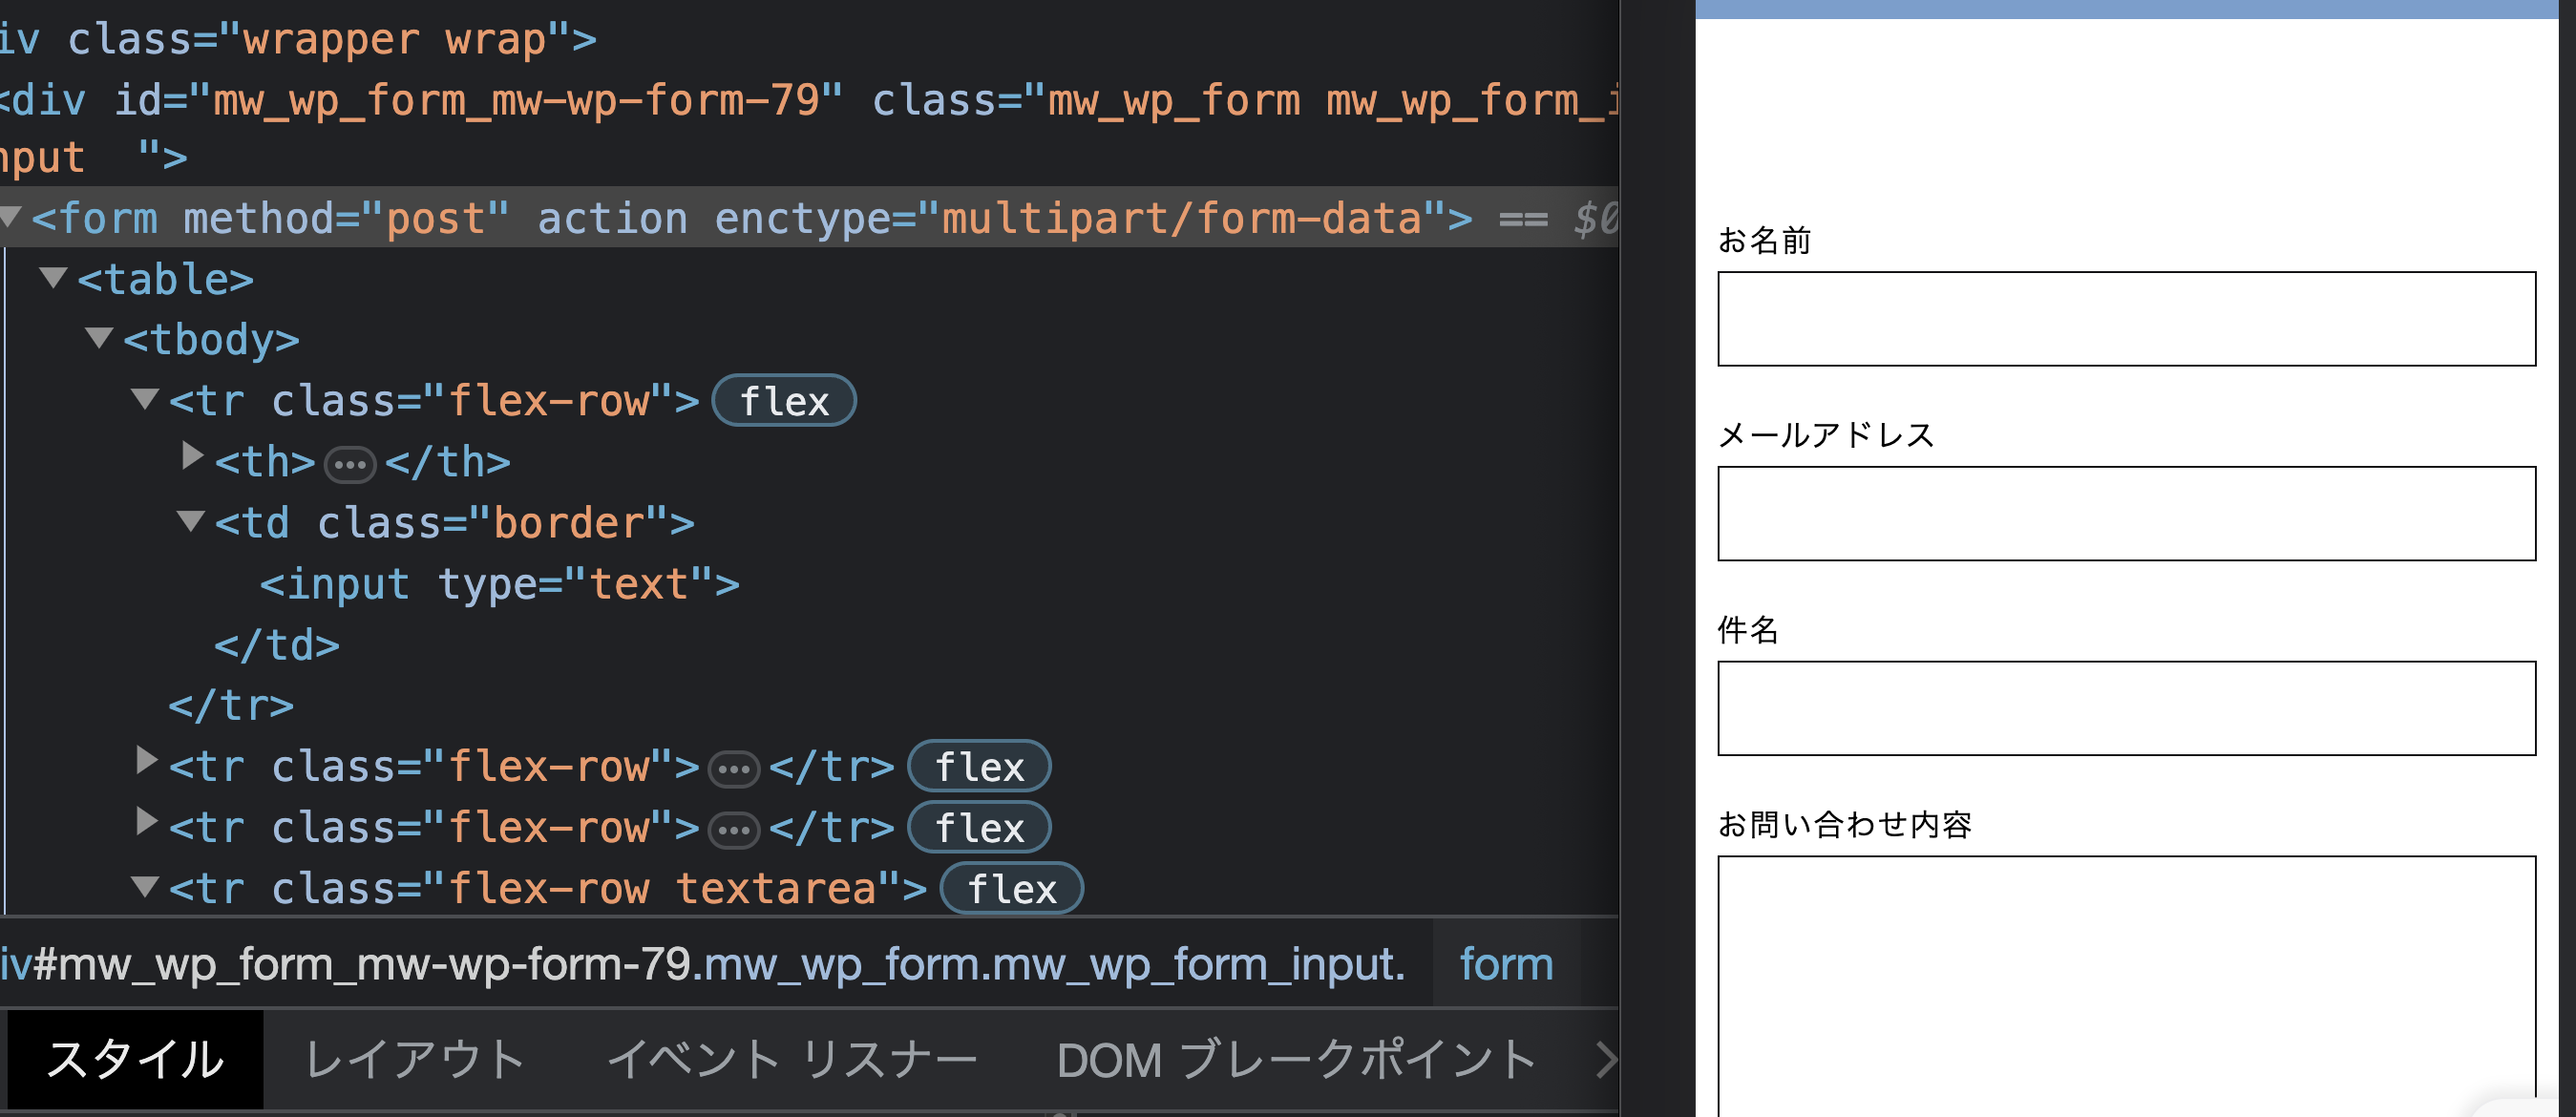Select the mw_wp_form_mw-wp-form-79 div breadcrumb
Viewport: 2576px width, 1117px height.
coord(702,964)
